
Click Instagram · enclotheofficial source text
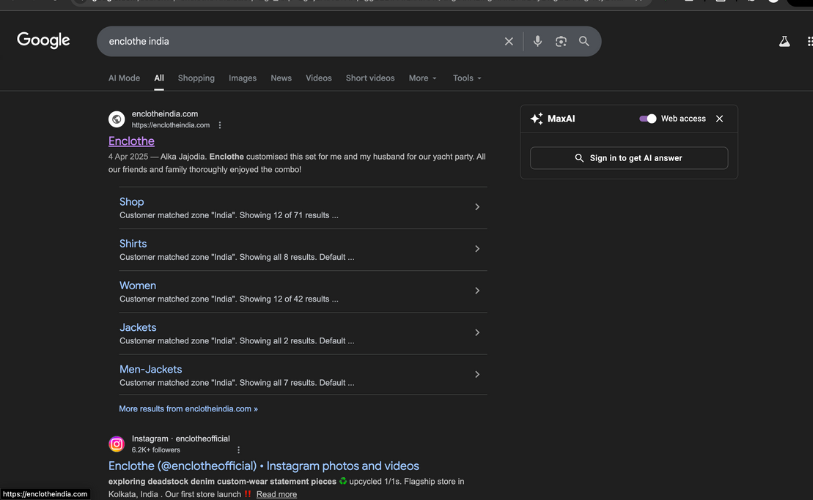point(181,439)
